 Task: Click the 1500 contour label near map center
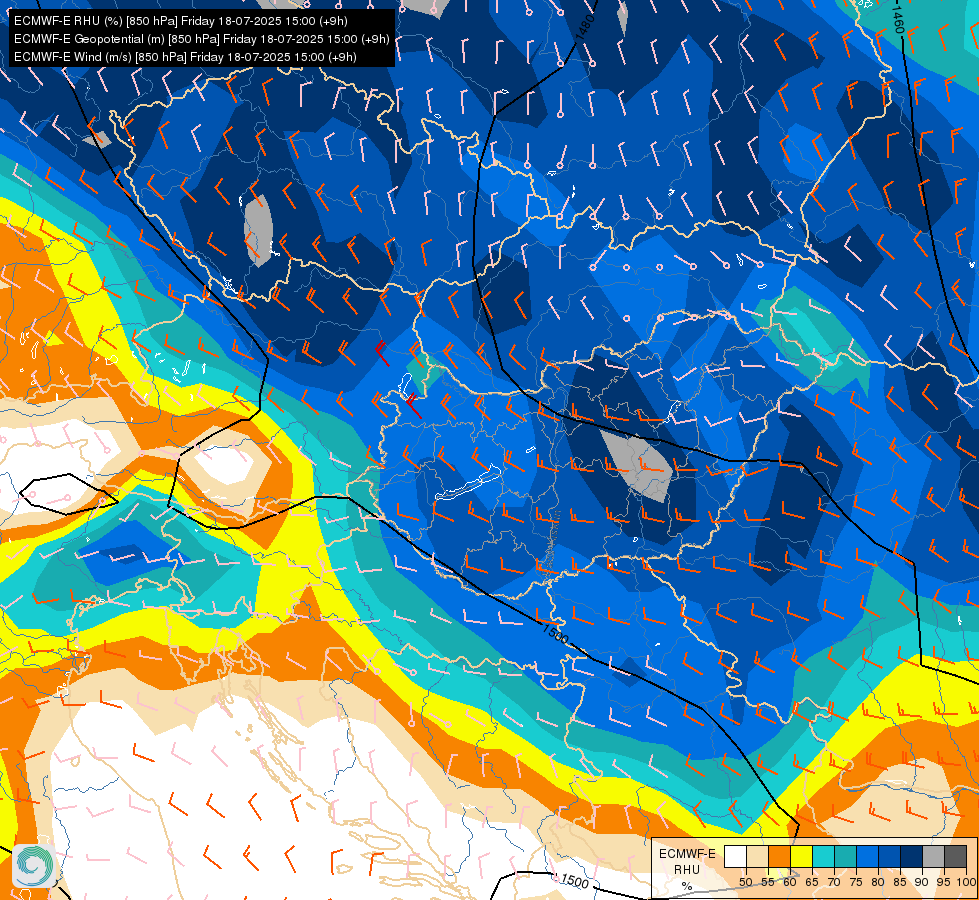pyautogui.click(x=556, y=633)
